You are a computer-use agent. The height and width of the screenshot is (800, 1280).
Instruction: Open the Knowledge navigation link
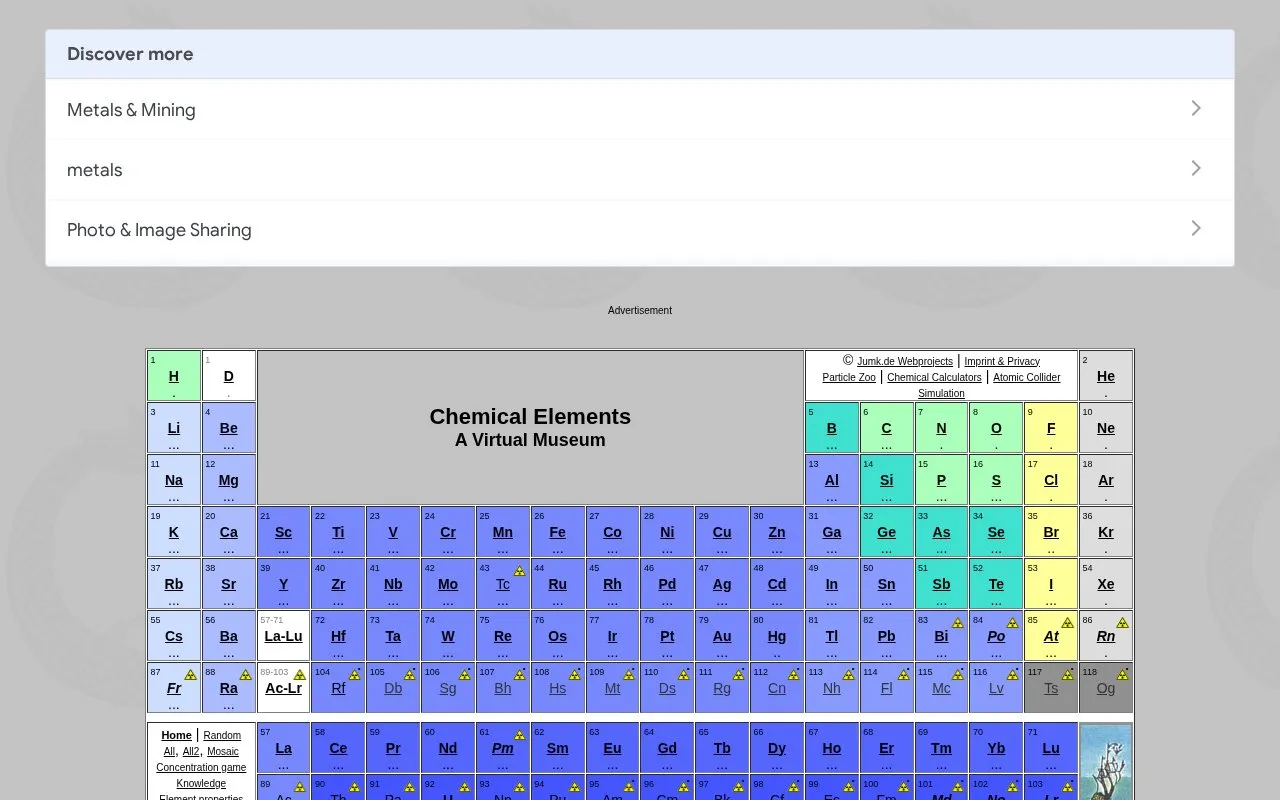pyautogui.click(x=201, y=783)
